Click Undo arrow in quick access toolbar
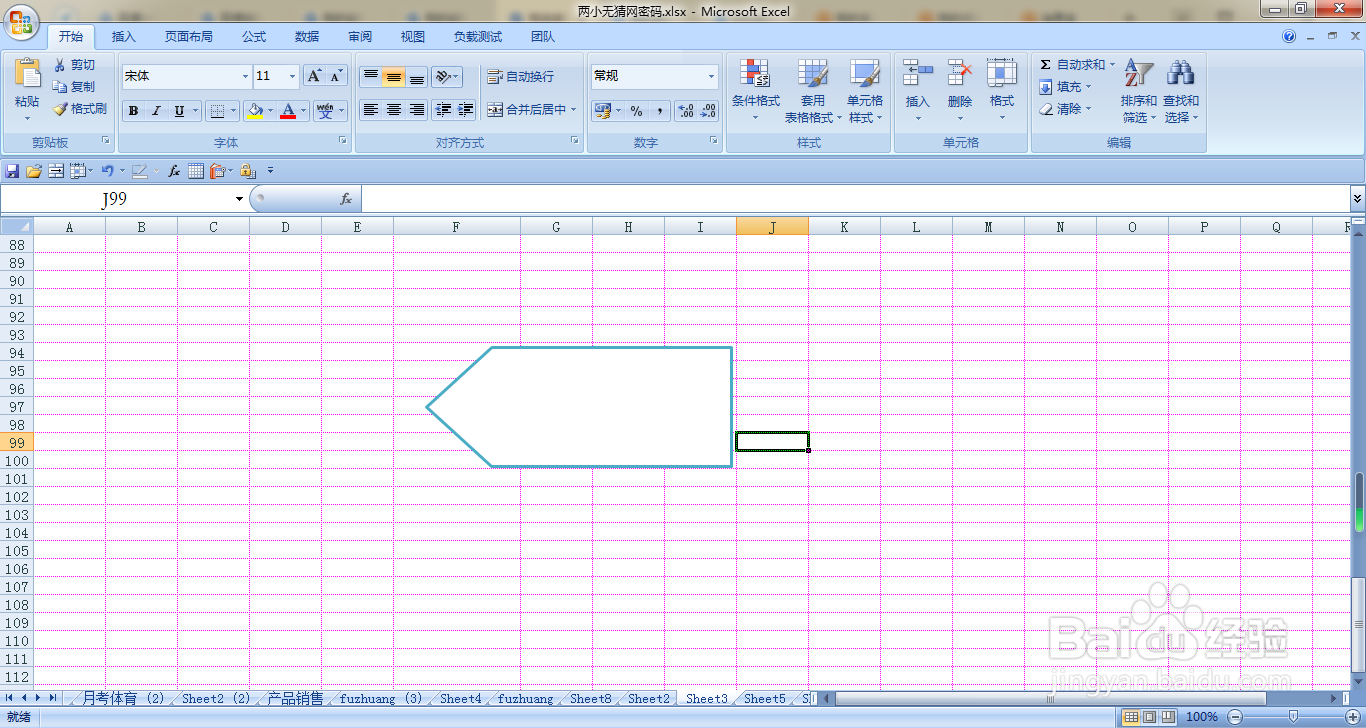Screen dimensions: 1366x728 pos(107,171)
